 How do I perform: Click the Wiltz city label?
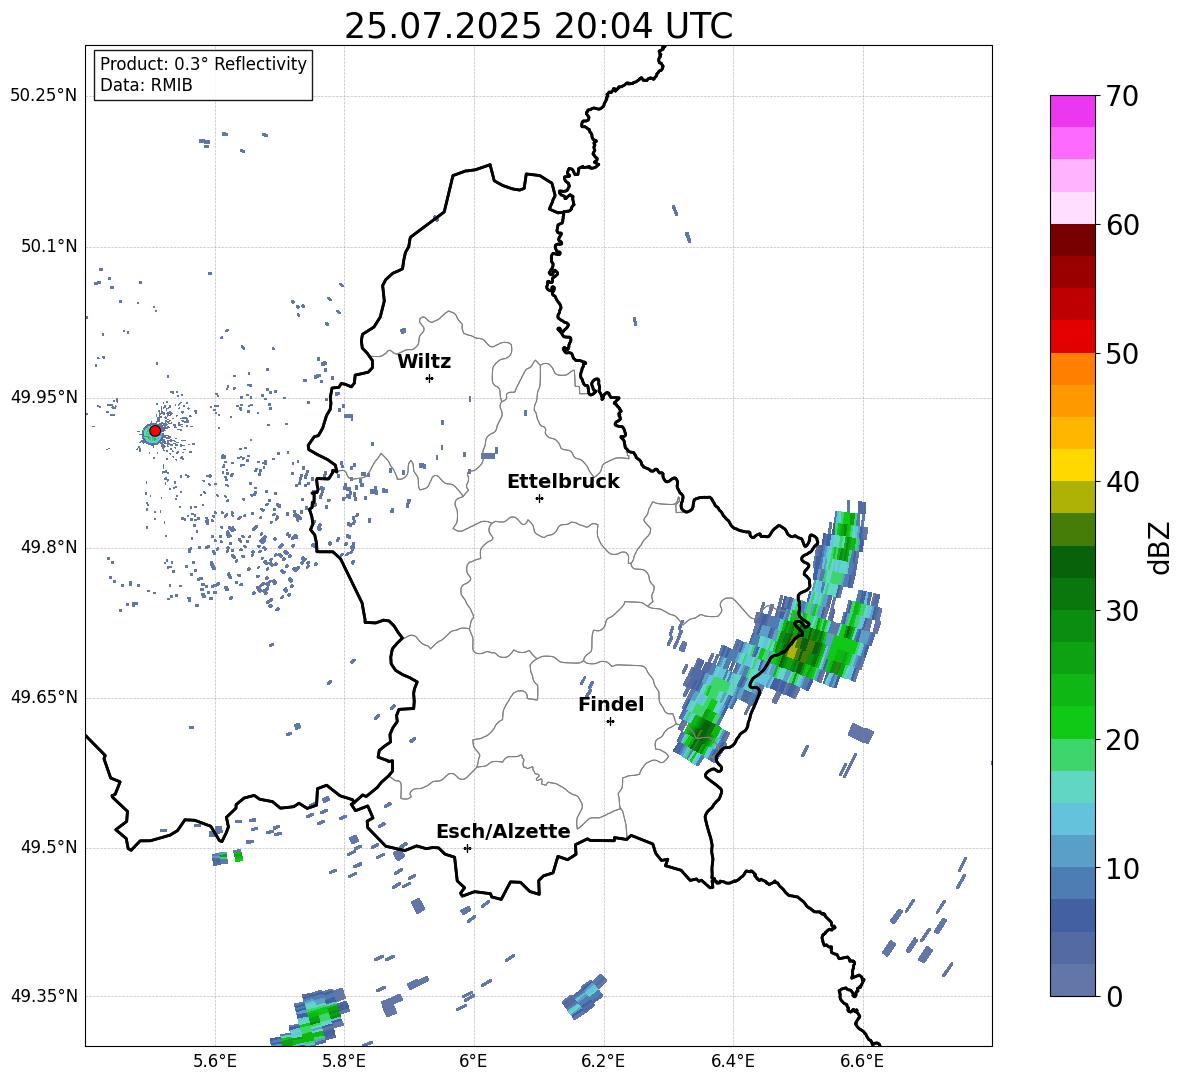pyautogui.click(x=424, y=362)
